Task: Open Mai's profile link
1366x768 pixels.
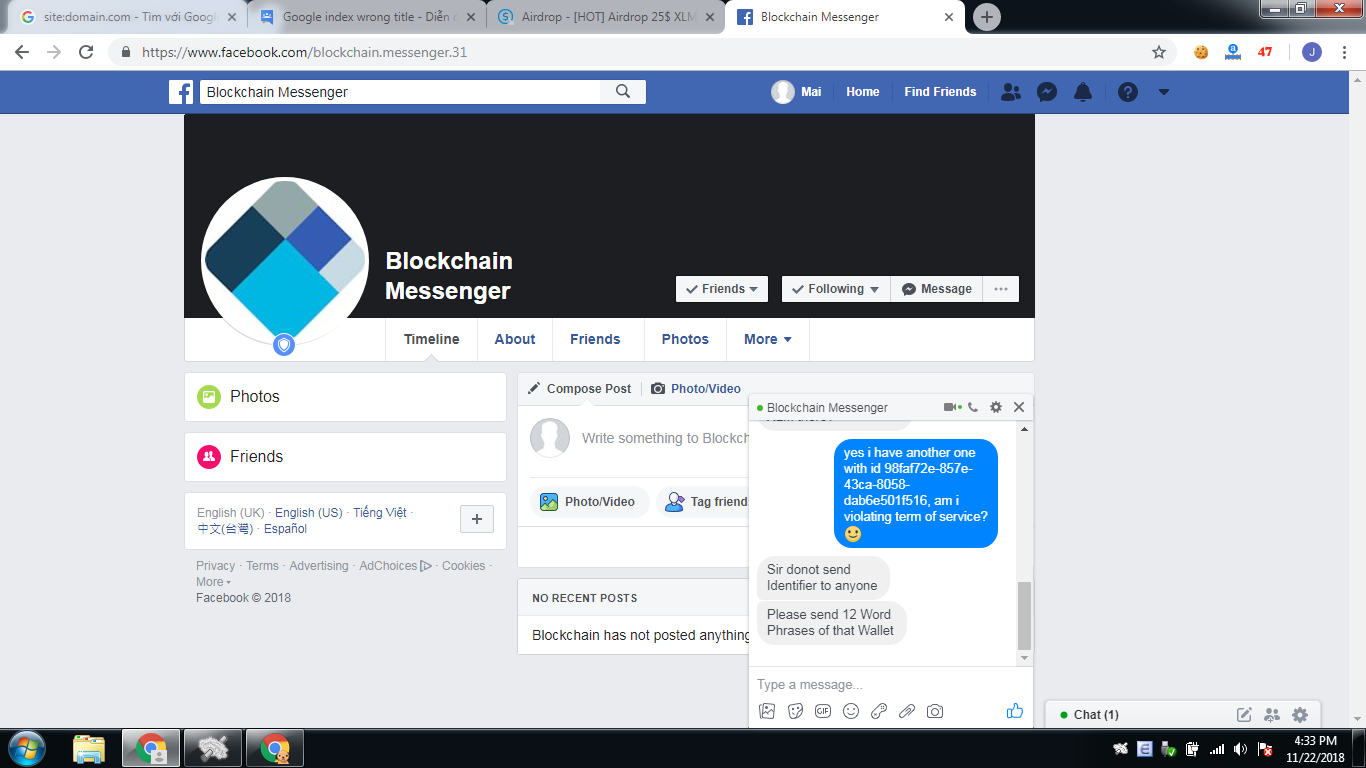Action: [x=797, y=92]
